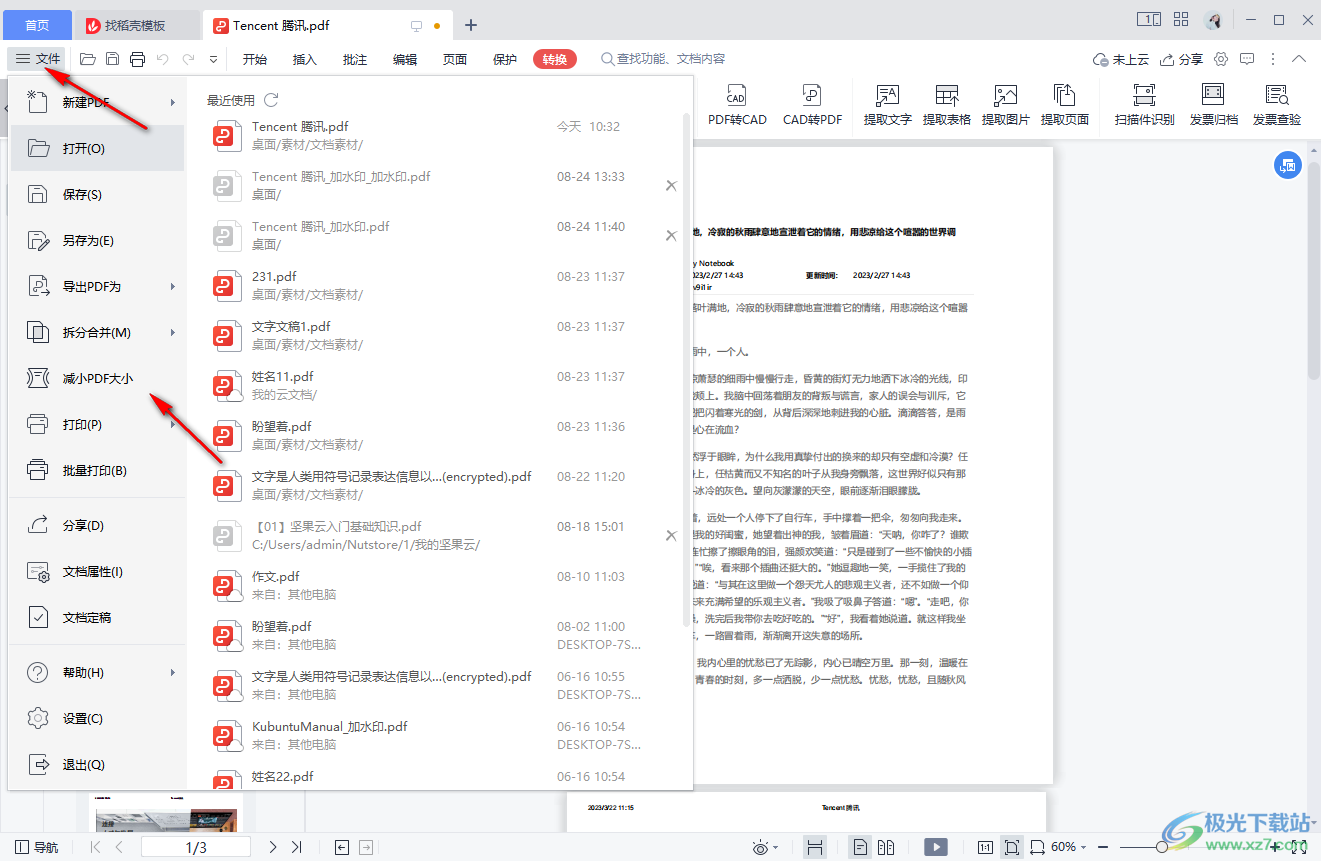Open the 文件 menu button

[38, 59]
